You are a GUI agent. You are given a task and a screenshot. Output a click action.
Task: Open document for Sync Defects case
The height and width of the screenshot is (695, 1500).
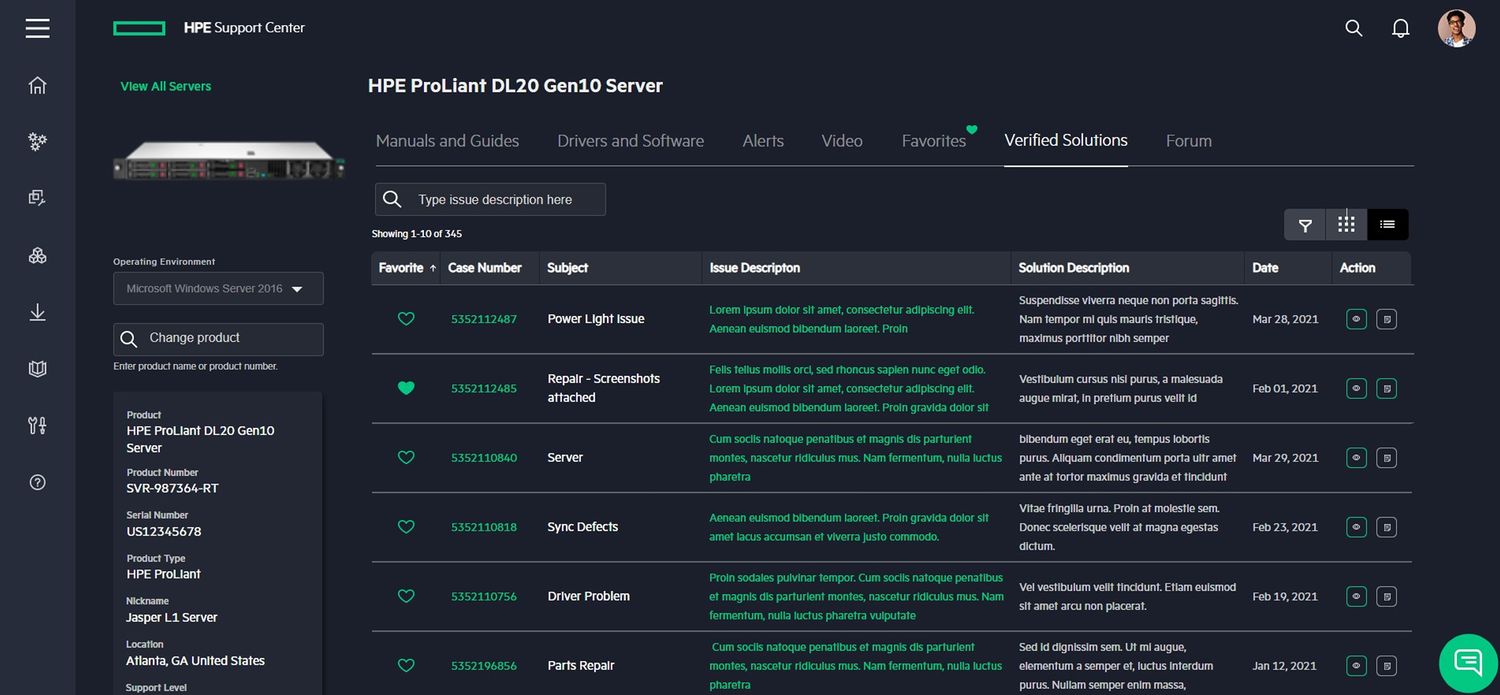[x=1386, y=527]
